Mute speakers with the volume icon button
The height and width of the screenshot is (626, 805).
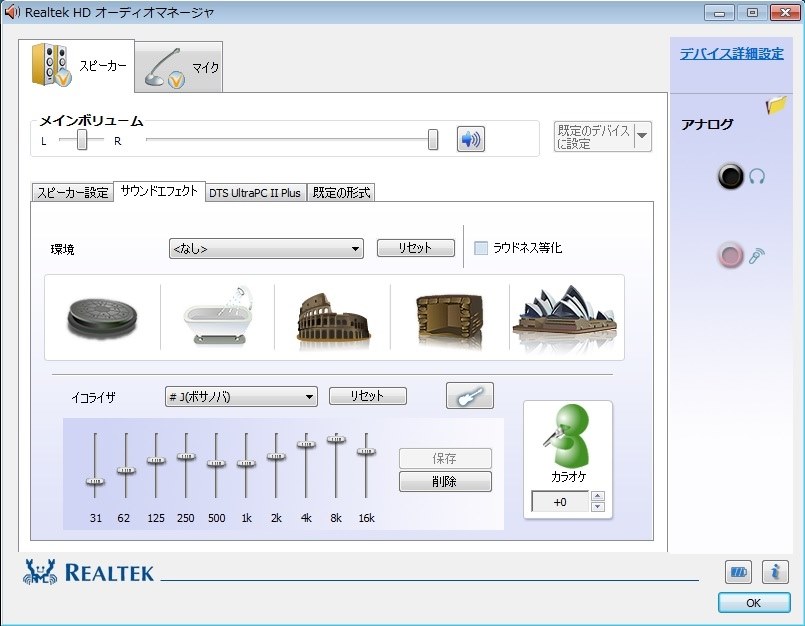[471, 139]
